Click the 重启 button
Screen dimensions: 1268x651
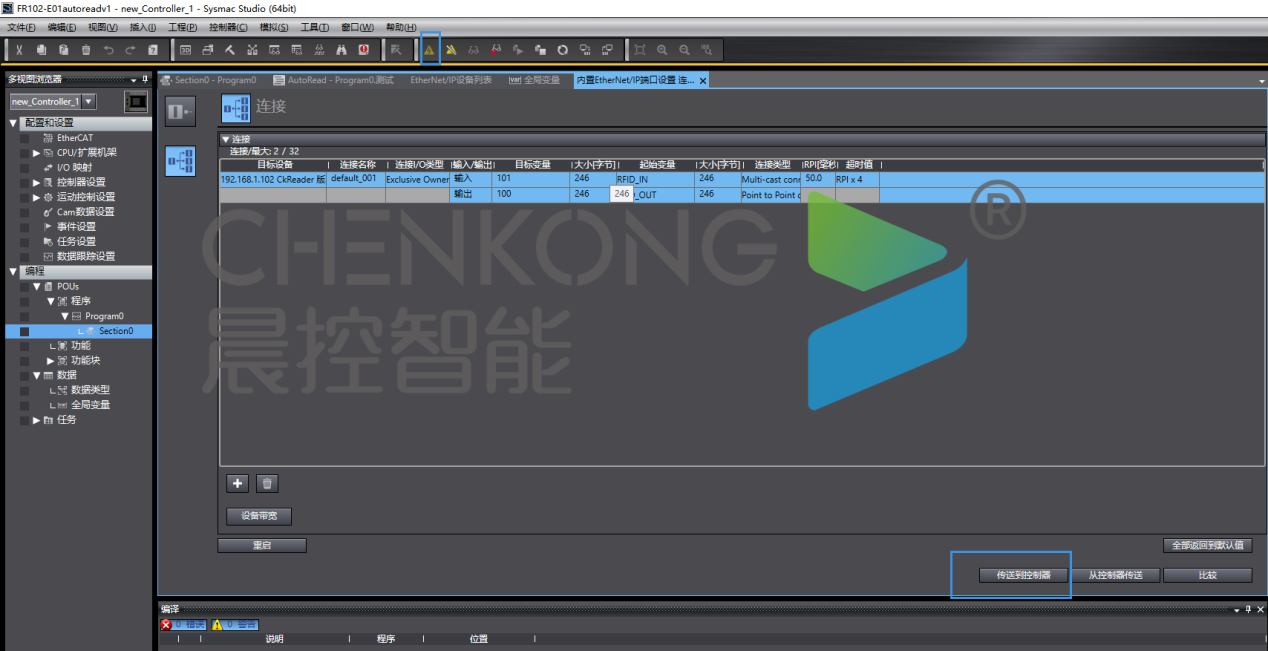pyautogui.click(x=262, y=546)
